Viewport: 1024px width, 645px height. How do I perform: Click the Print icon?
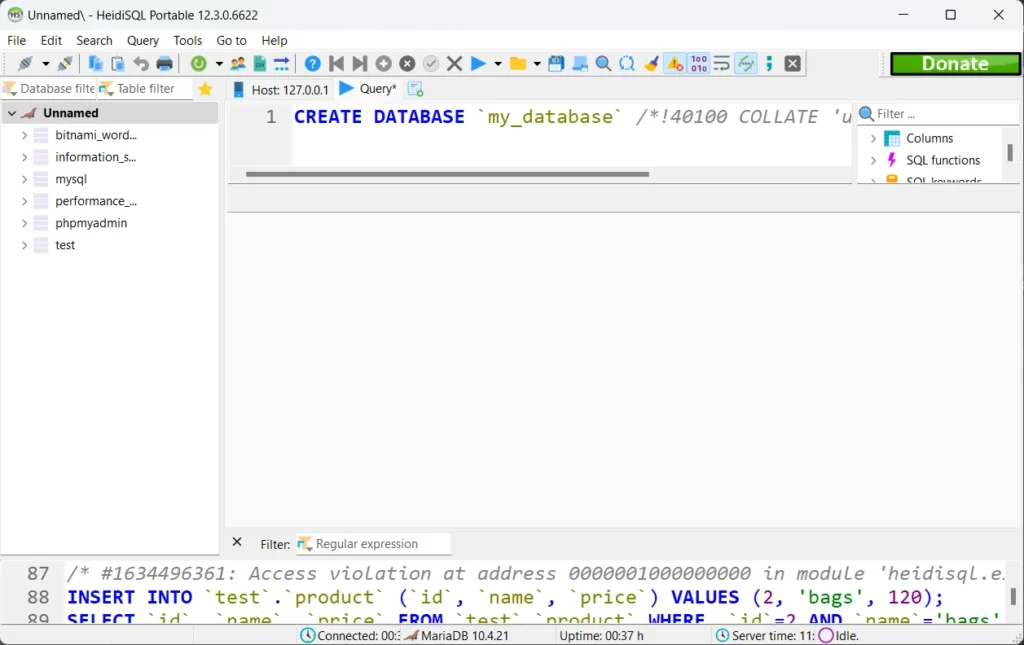coord(165,63)
